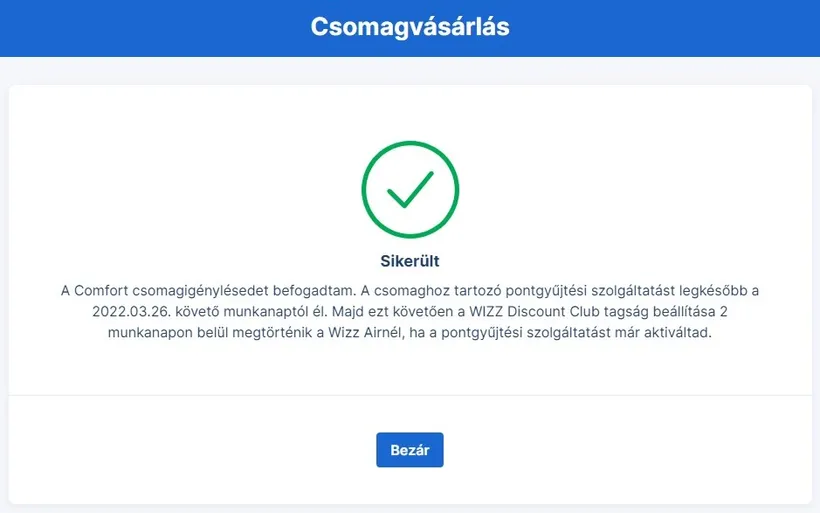Select the bold Sikerült heading

click(x=410, y=262)
